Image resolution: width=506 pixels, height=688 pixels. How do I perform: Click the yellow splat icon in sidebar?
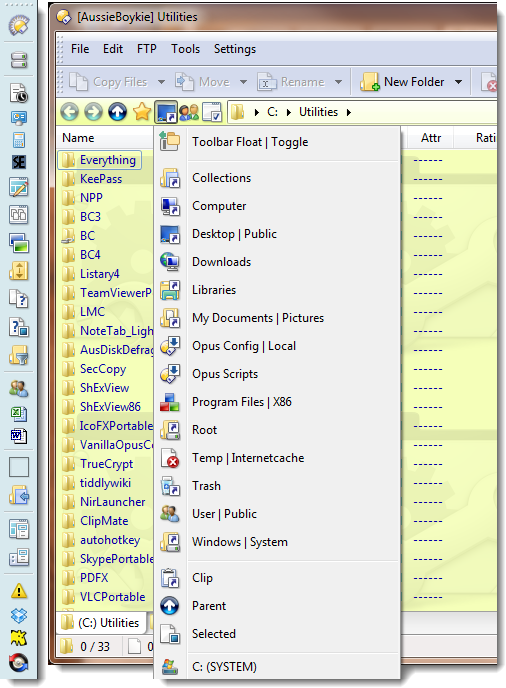[19, 638]
